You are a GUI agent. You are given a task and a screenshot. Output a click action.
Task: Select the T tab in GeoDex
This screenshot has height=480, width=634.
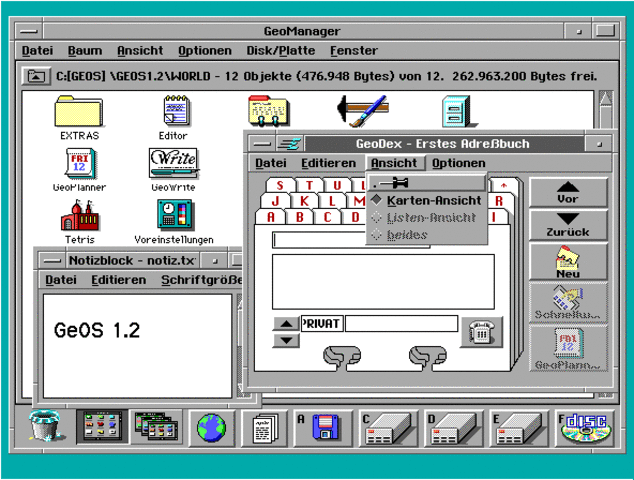click(x=309, y=185)
